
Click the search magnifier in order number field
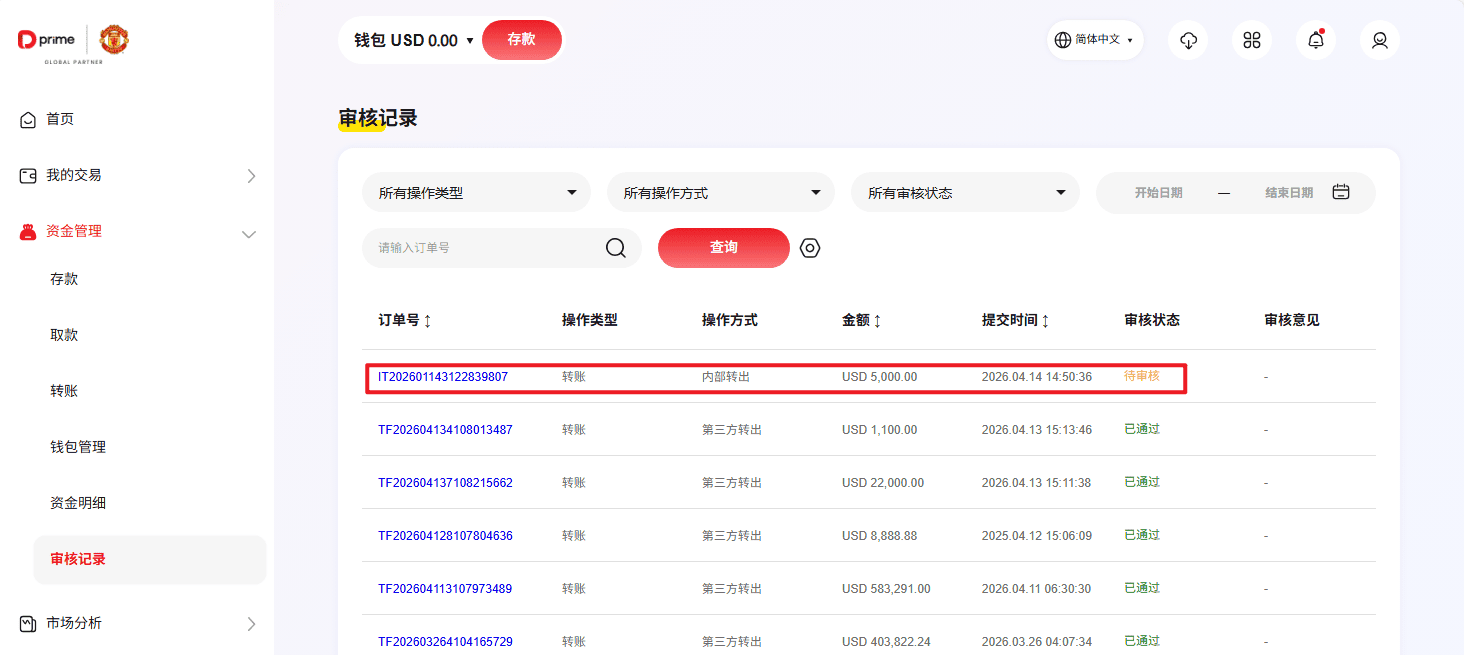click(616, 248)
